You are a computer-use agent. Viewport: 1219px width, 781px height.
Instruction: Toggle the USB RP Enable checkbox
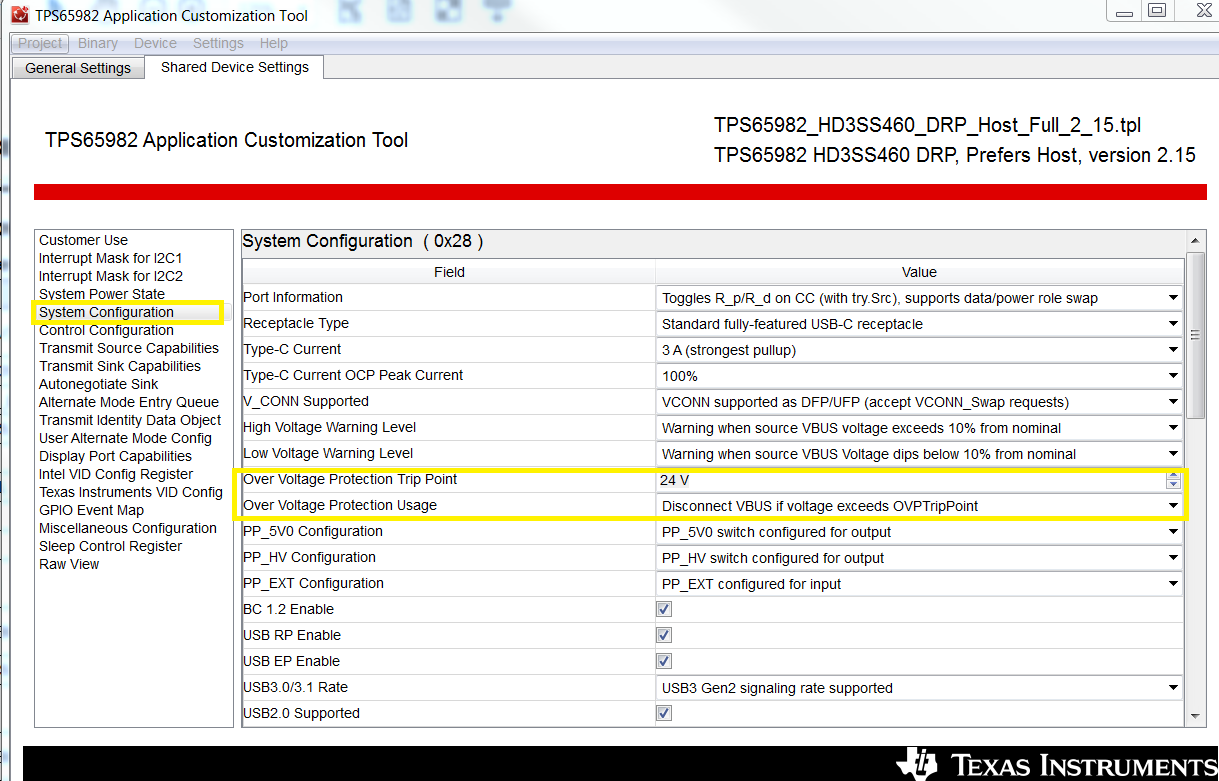click(x=664, y=635)
